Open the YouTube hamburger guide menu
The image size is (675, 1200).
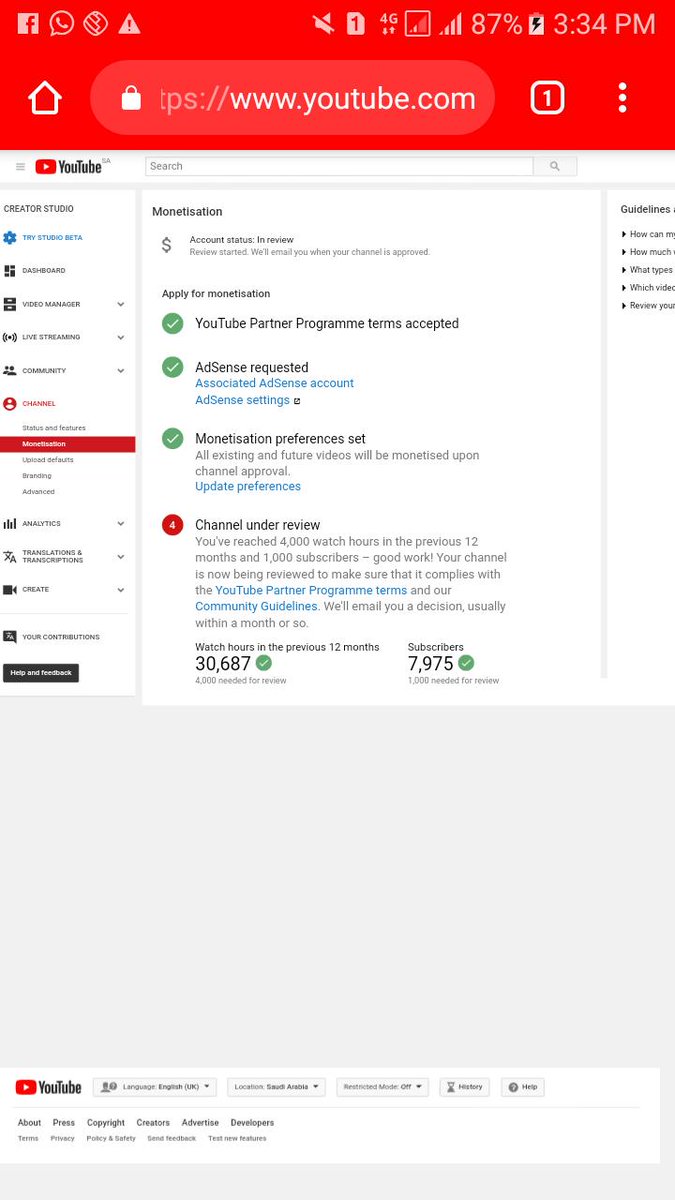(20, 167)
